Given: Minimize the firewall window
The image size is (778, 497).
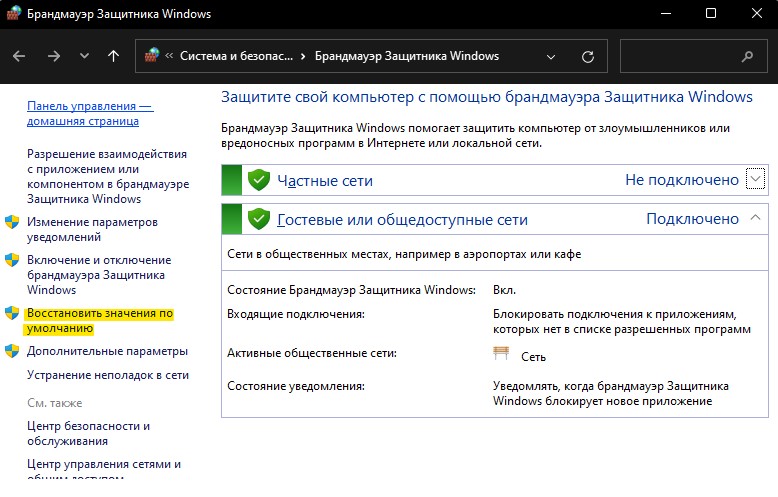Looking at the screenshot, I should tap(666, 13).
